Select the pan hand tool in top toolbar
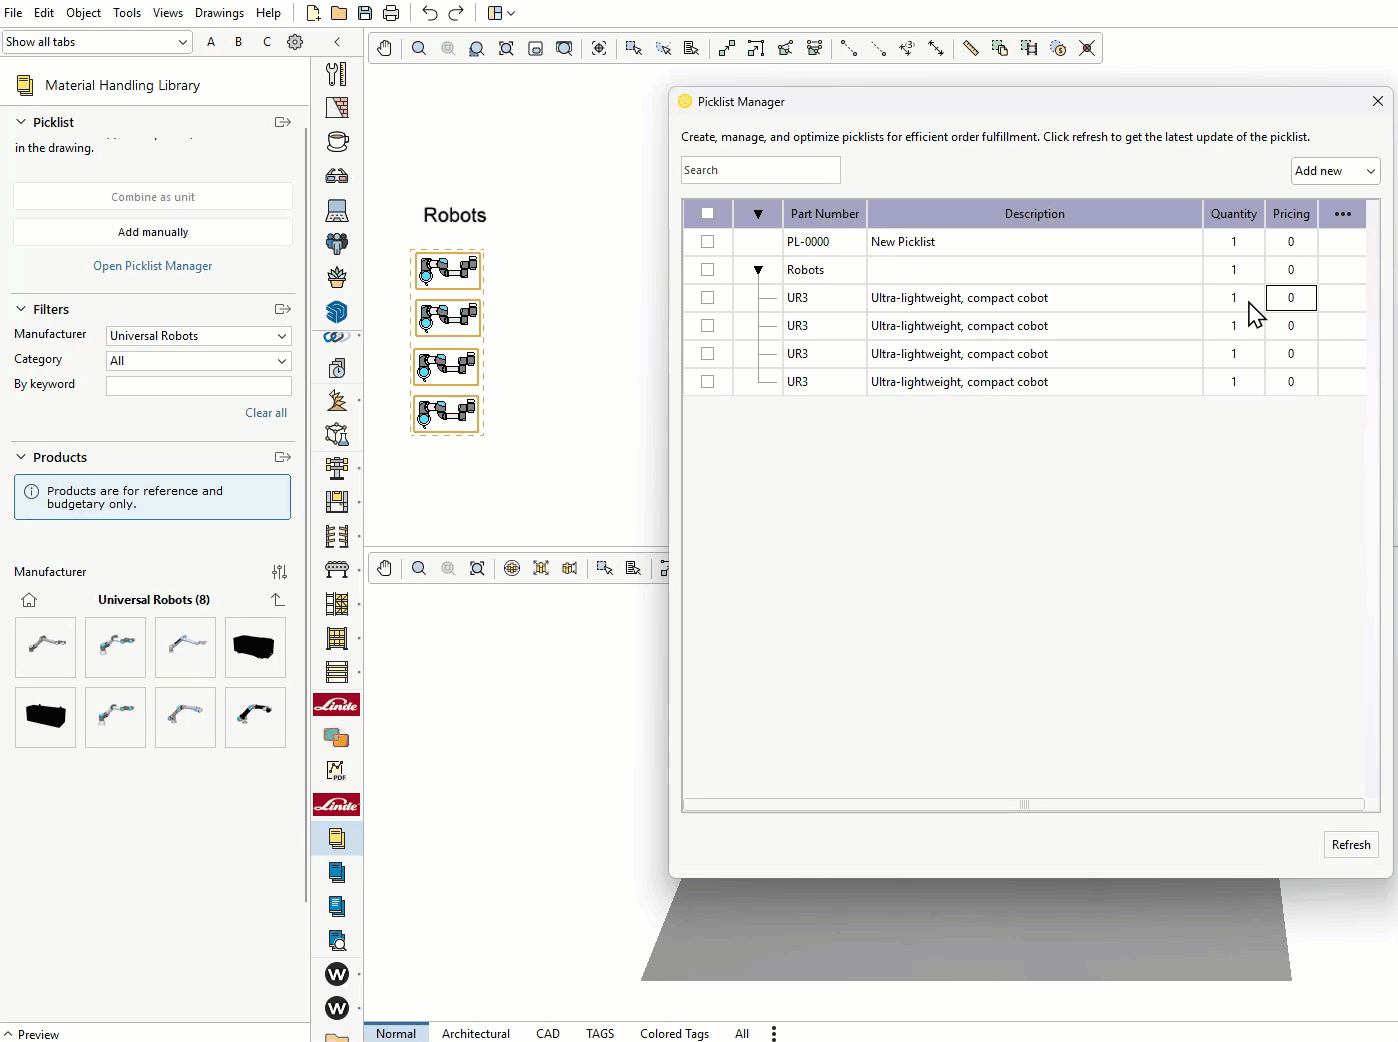Screen dimensions: 1398x1042 385,48
